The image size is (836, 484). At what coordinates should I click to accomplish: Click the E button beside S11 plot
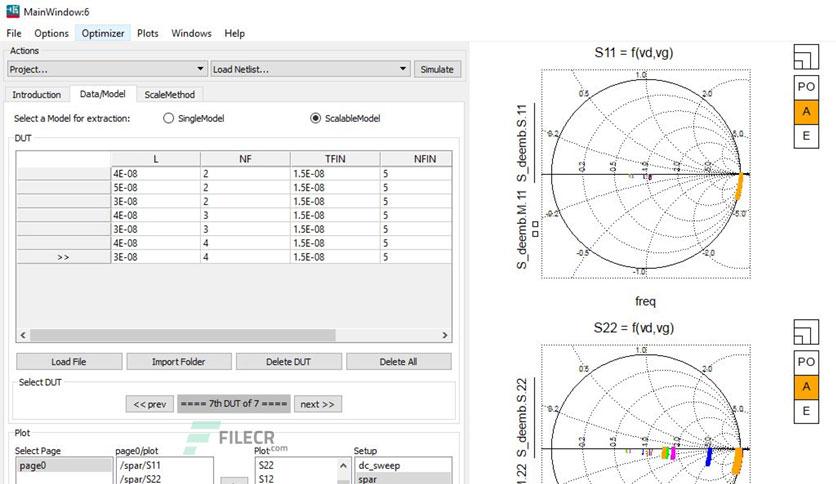(806, 136)
